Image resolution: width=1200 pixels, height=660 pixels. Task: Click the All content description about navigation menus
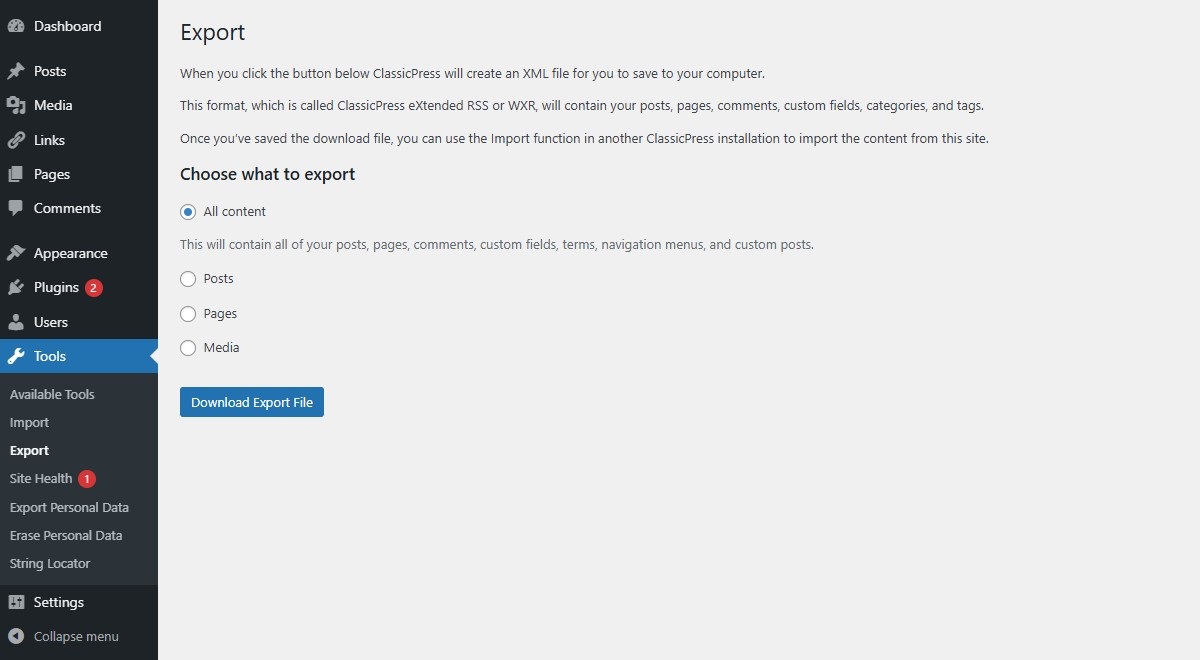(x=497, y=245)
